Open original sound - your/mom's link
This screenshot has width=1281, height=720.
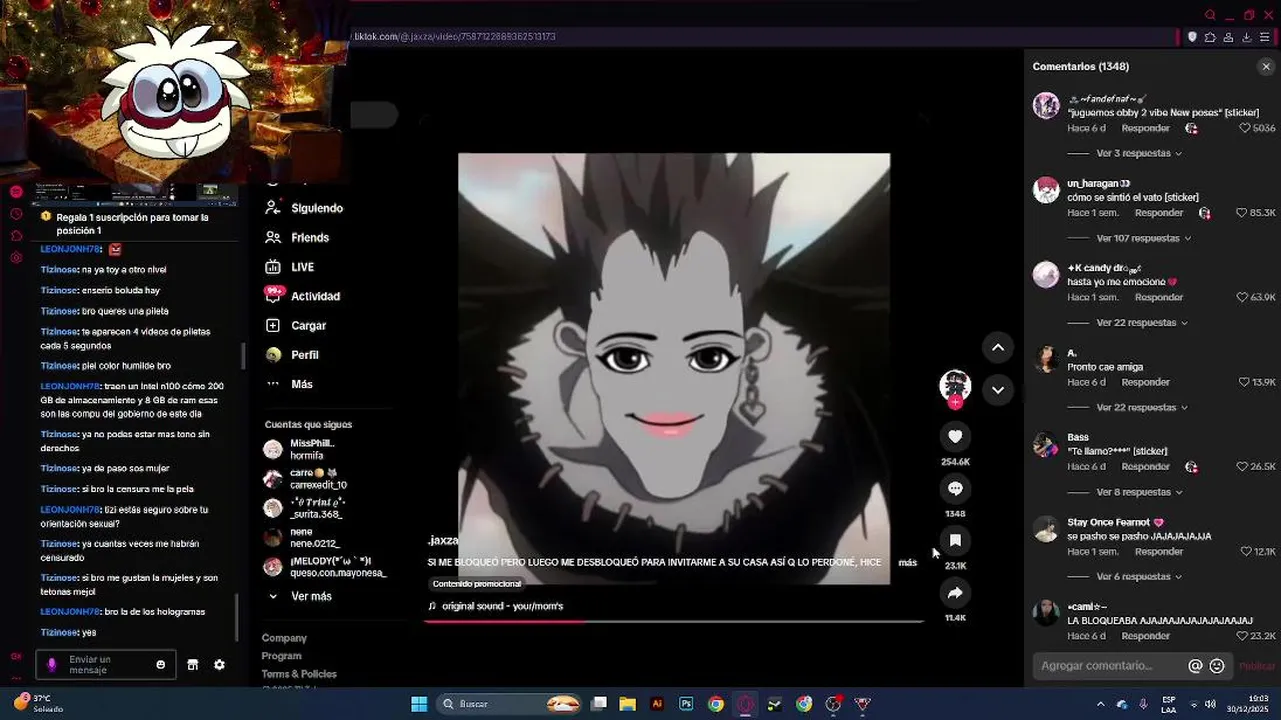point(502,606)
